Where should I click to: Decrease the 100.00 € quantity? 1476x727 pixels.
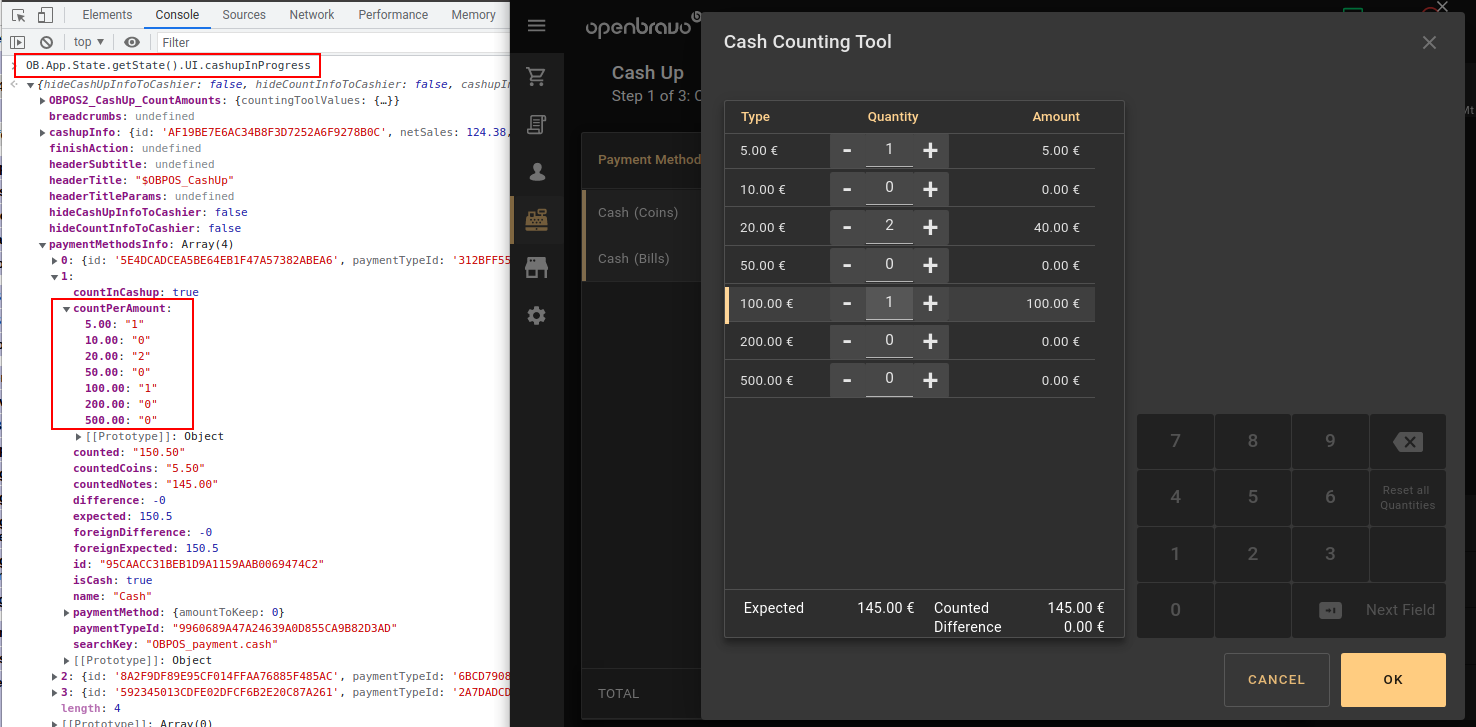847,303
